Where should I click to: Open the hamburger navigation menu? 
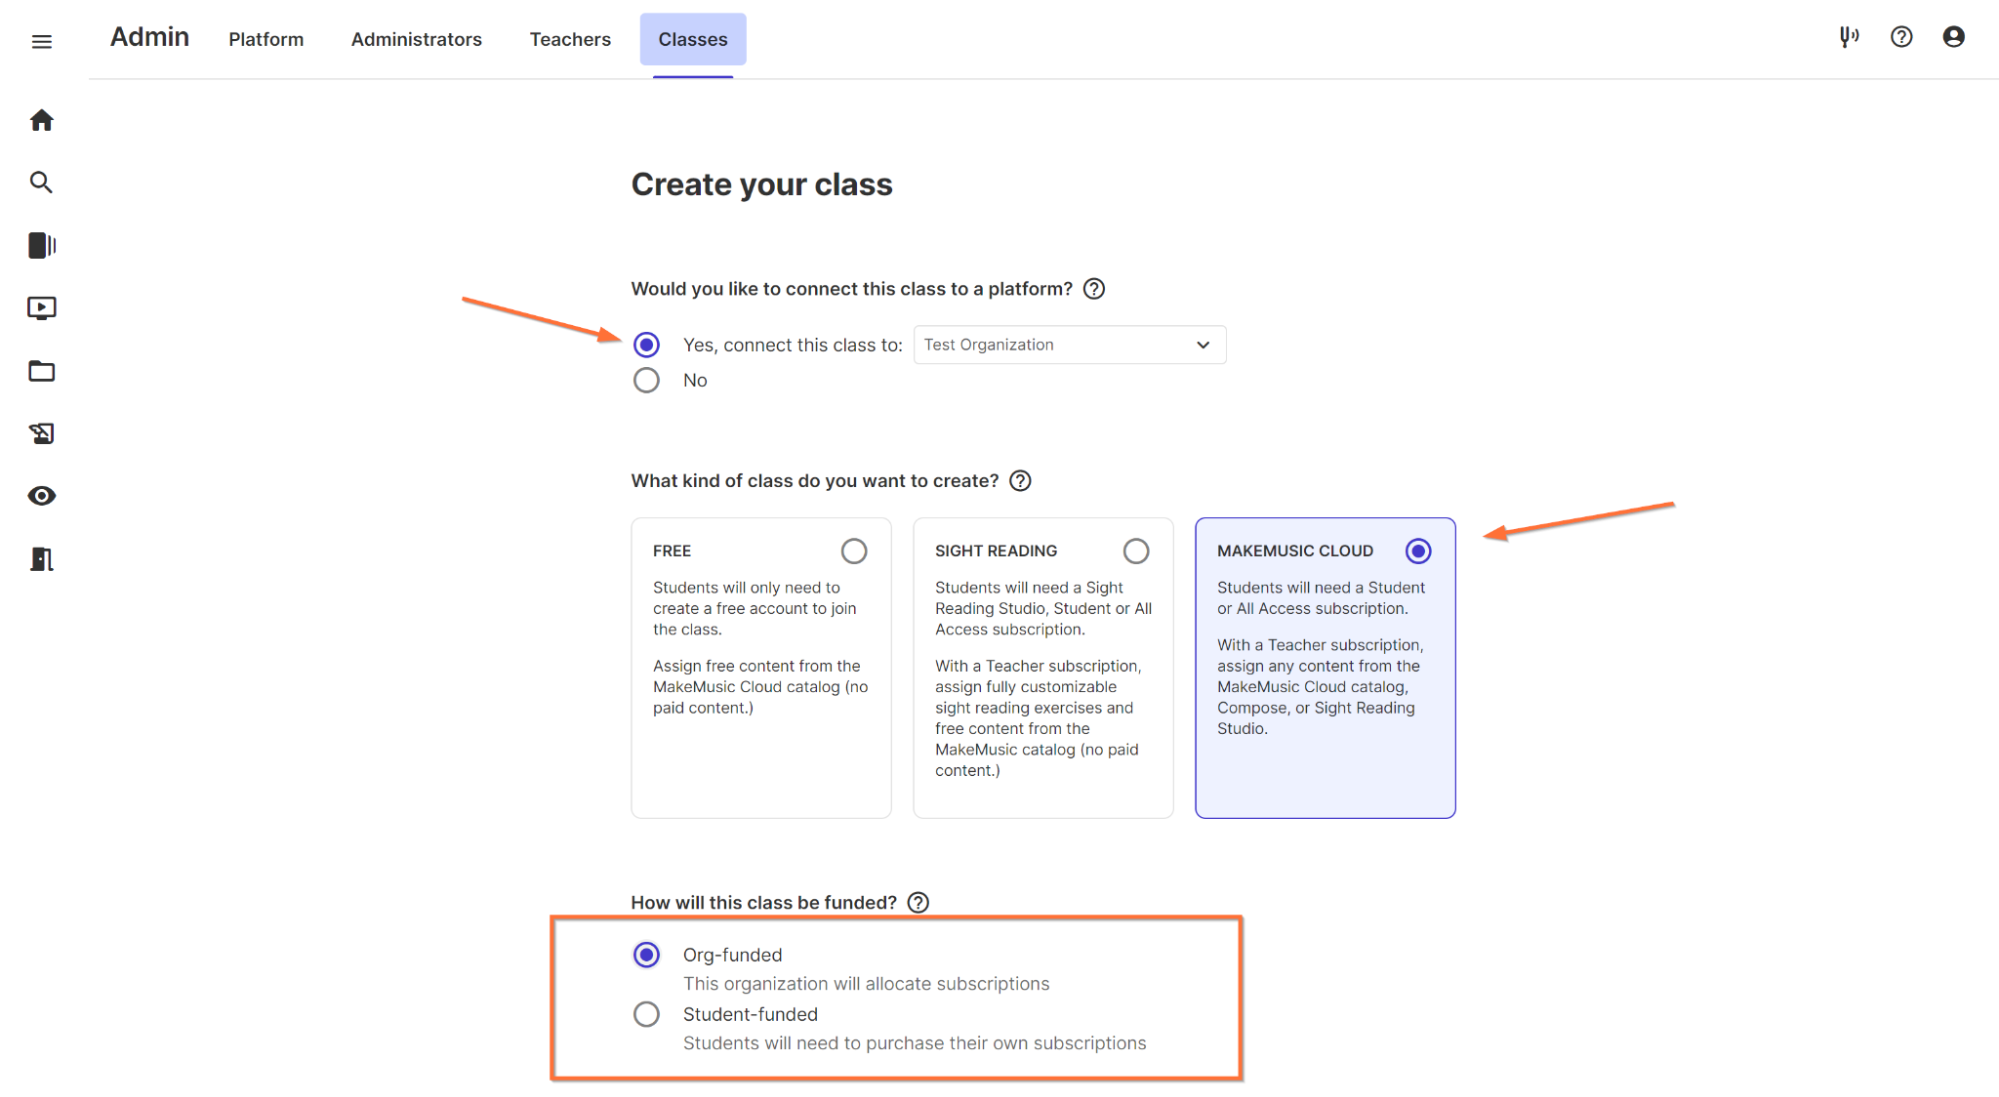click(x=41, y=41)
